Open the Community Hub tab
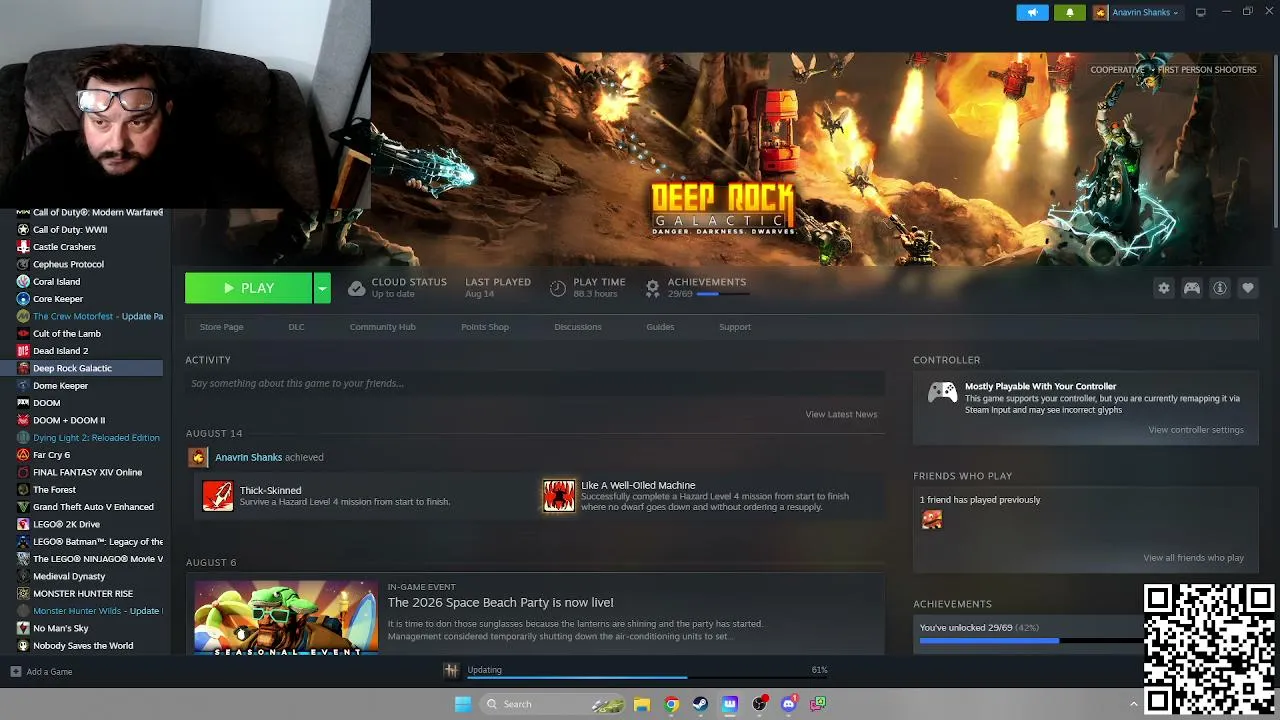The width and height of the screenshot is (1280, 720). [x=382, y=327]
